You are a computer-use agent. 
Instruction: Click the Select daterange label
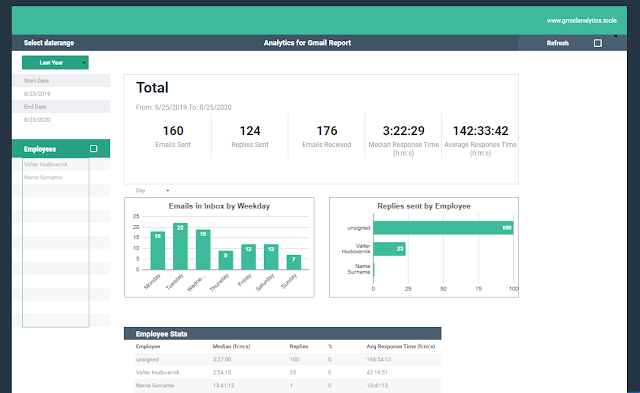(x=49, y=43)
